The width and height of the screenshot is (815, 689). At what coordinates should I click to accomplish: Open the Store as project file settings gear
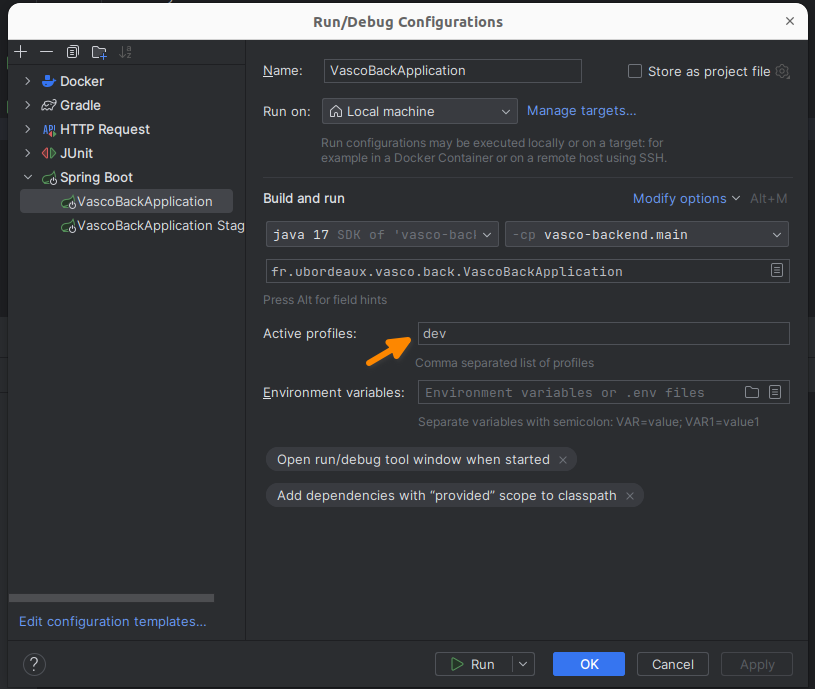click(782, 71)
